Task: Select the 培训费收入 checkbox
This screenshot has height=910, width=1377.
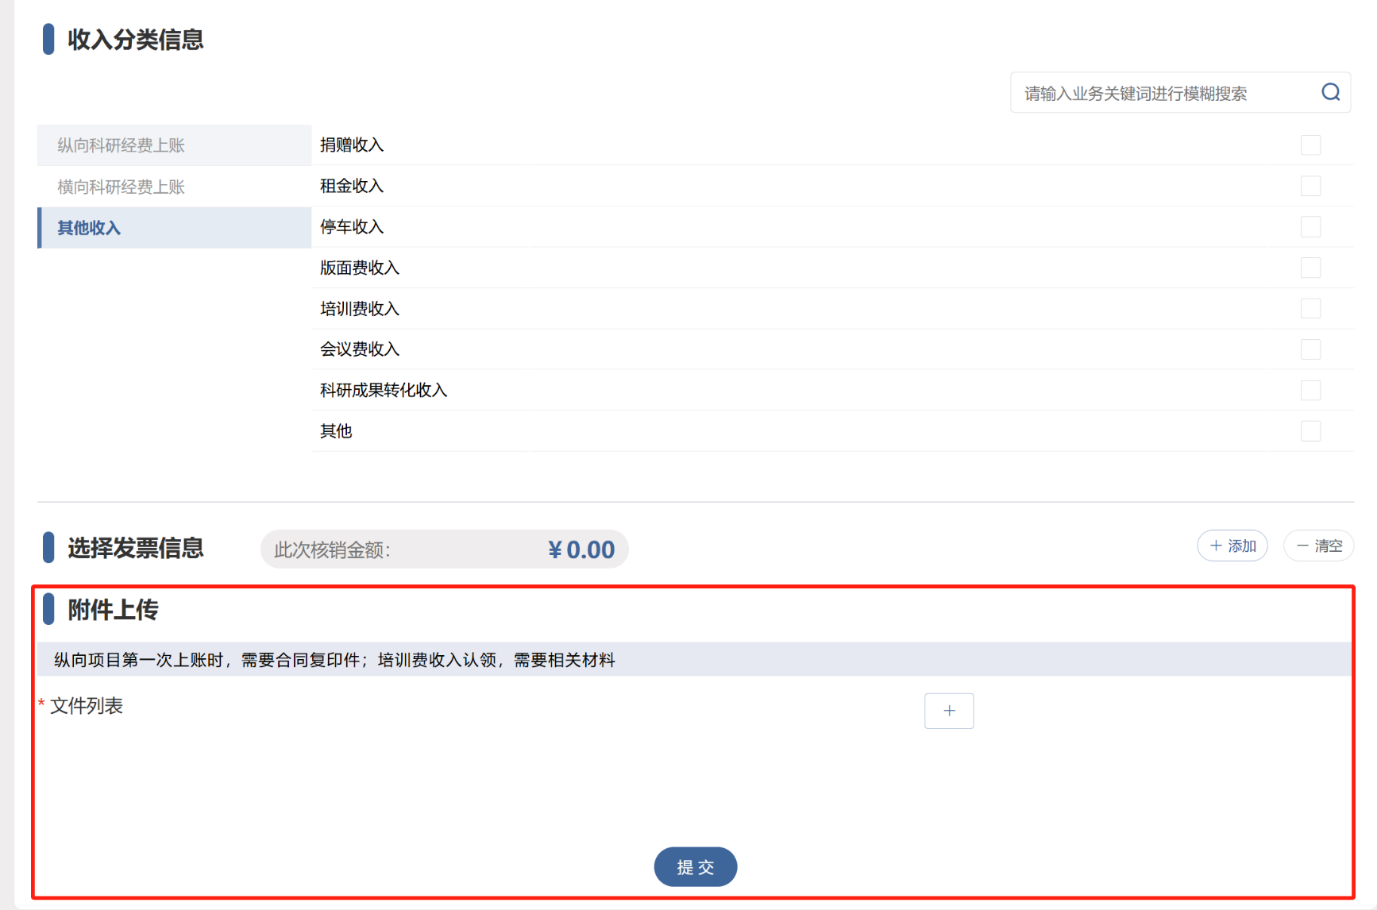Action: [x=1310, y=309]
